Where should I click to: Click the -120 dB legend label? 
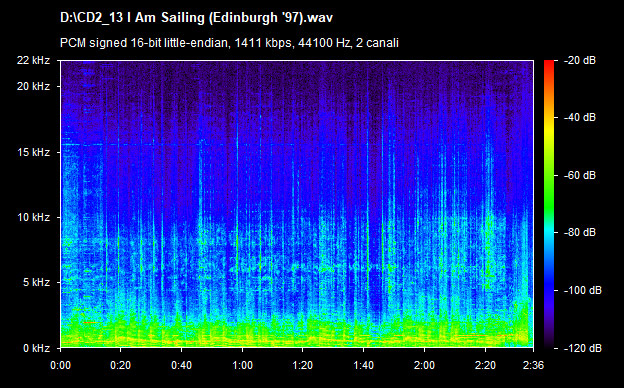click(583, 348)
